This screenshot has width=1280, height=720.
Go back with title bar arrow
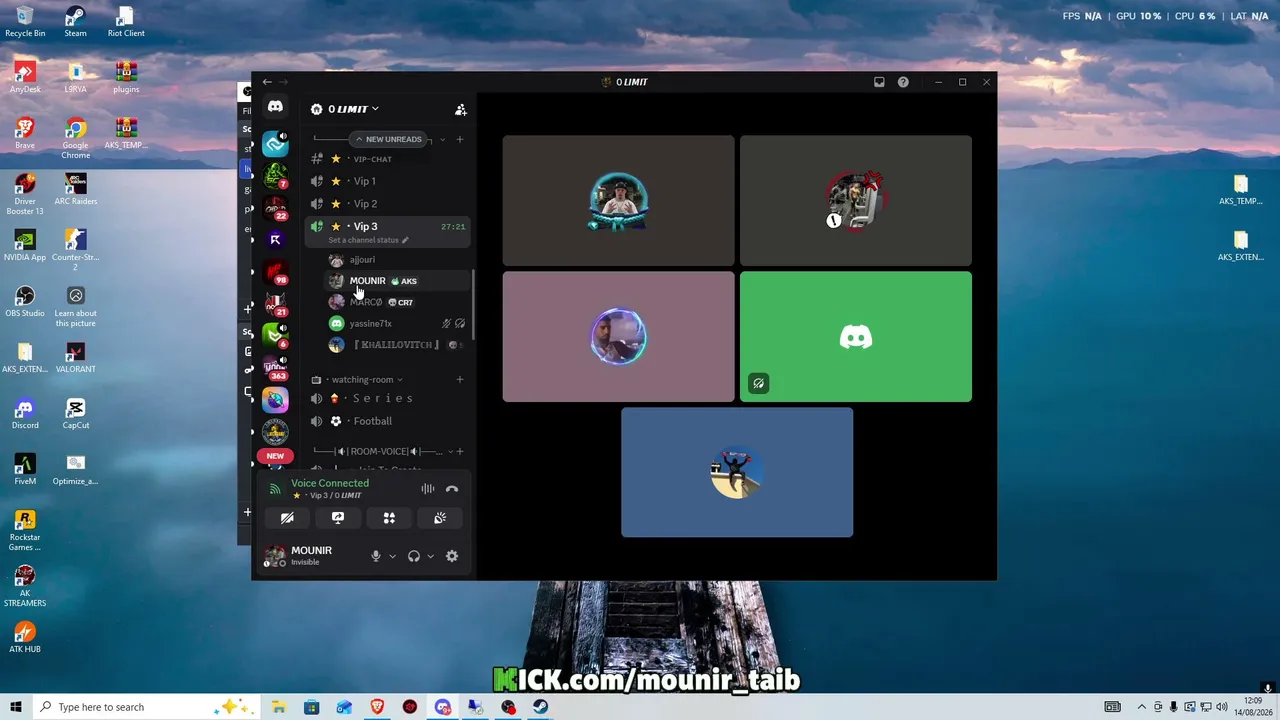267,82
